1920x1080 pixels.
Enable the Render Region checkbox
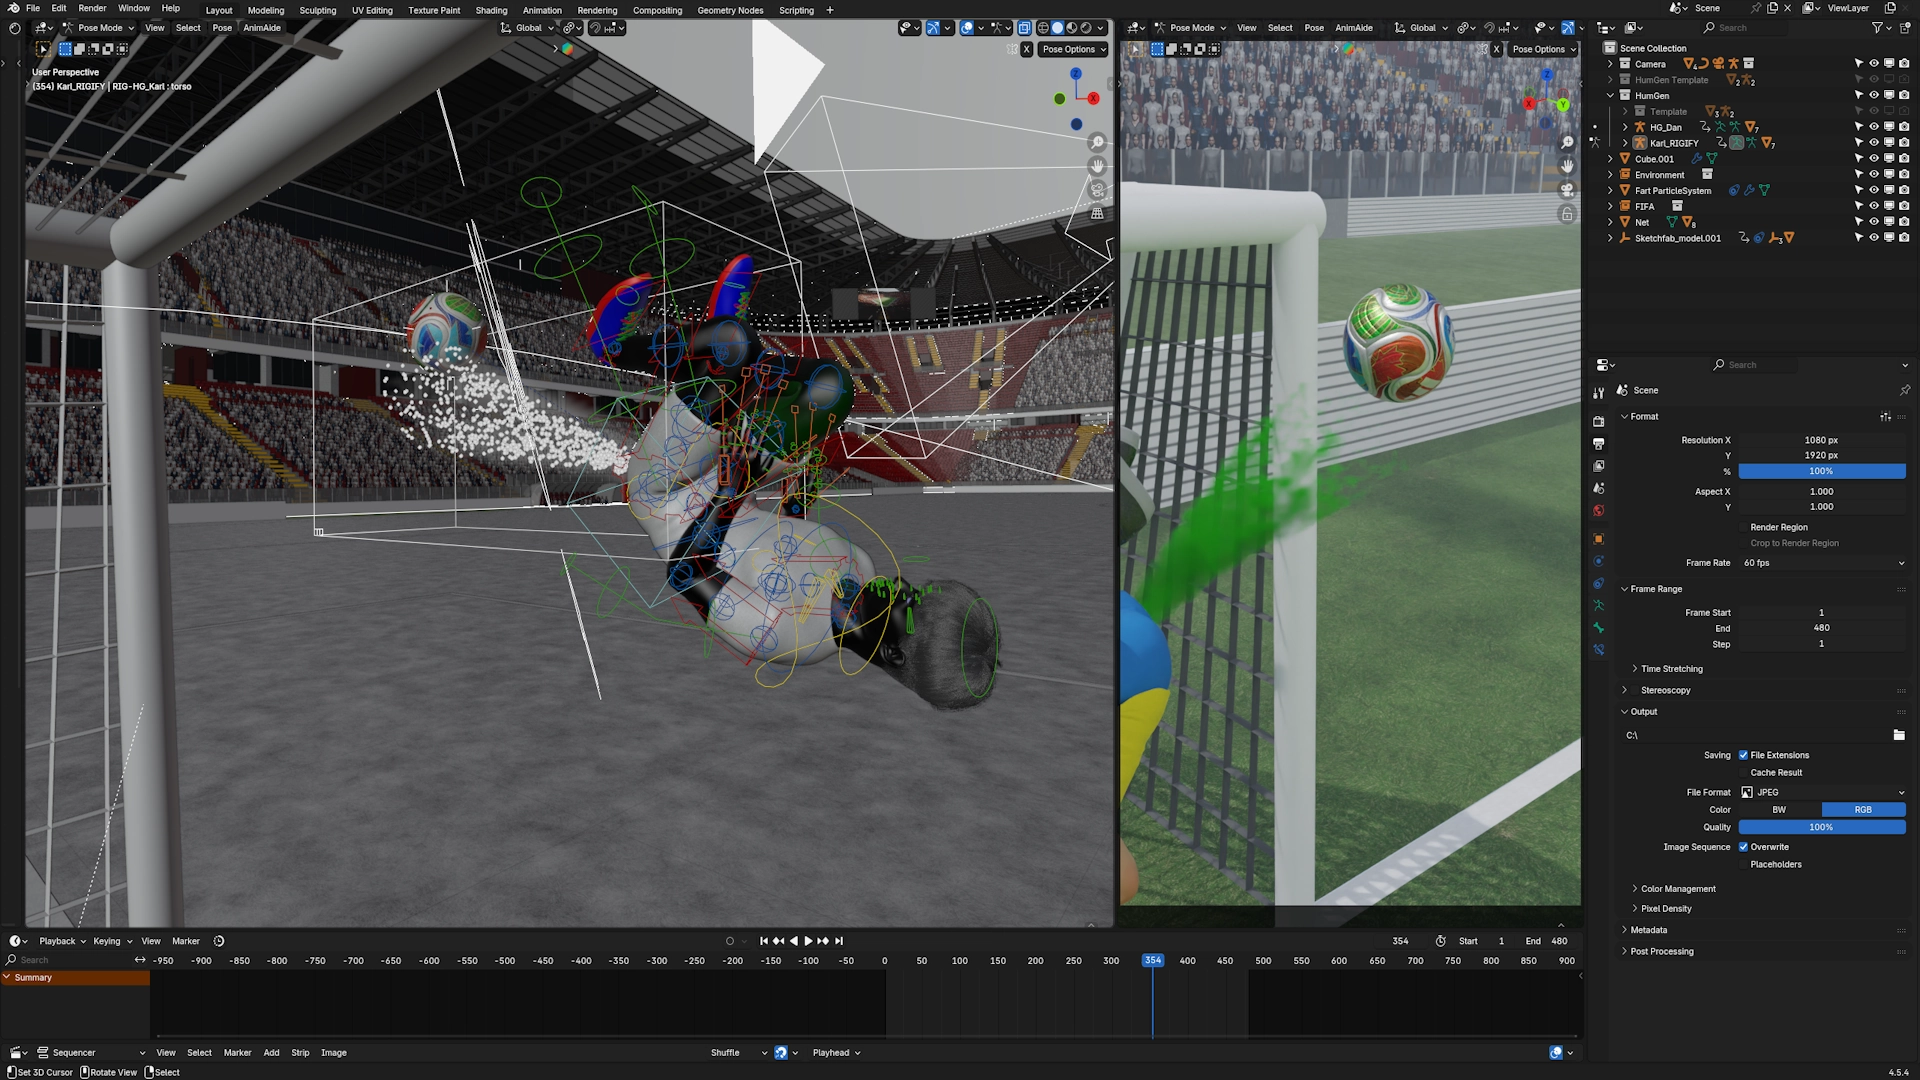(1744, 527)
